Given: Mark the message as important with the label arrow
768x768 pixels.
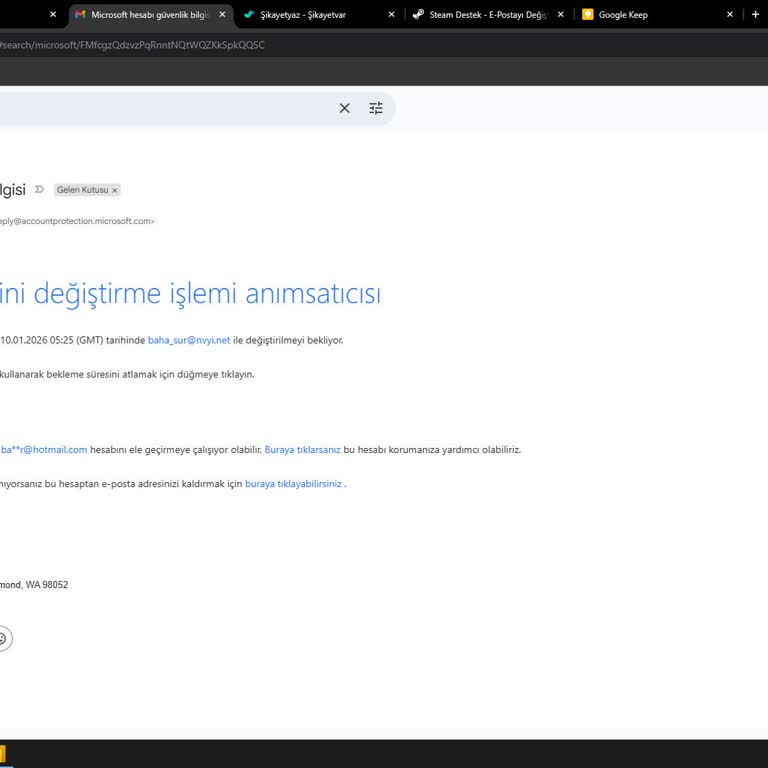Looking at the screenshot, I should point(40,190).
